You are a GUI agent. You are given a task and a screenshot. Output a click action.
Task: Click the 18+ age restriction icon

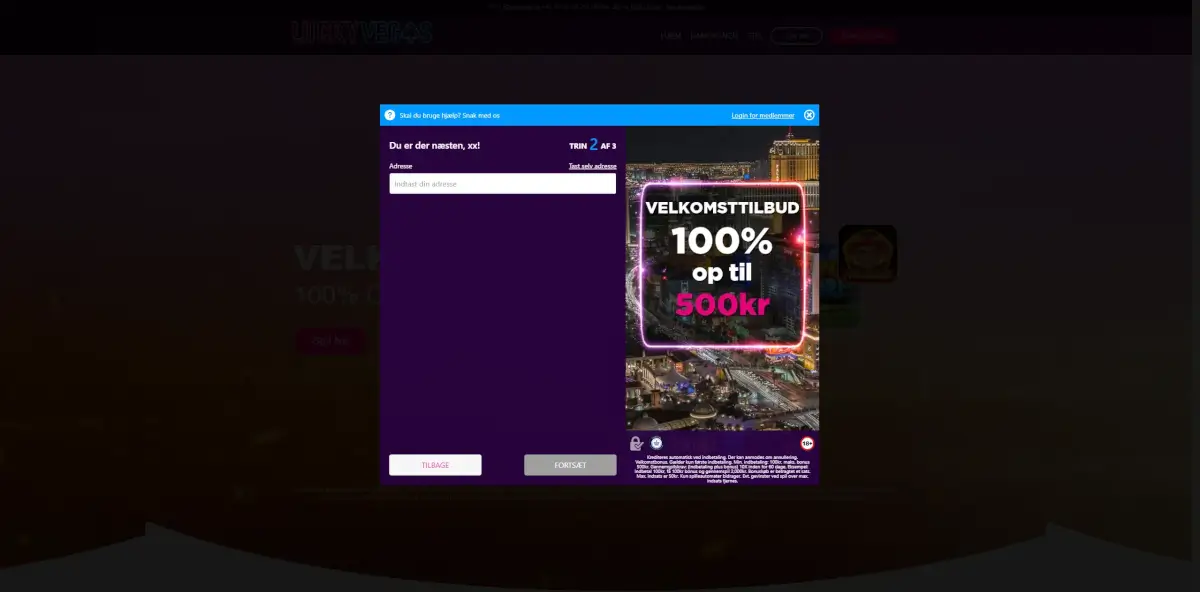coord(807,443)
